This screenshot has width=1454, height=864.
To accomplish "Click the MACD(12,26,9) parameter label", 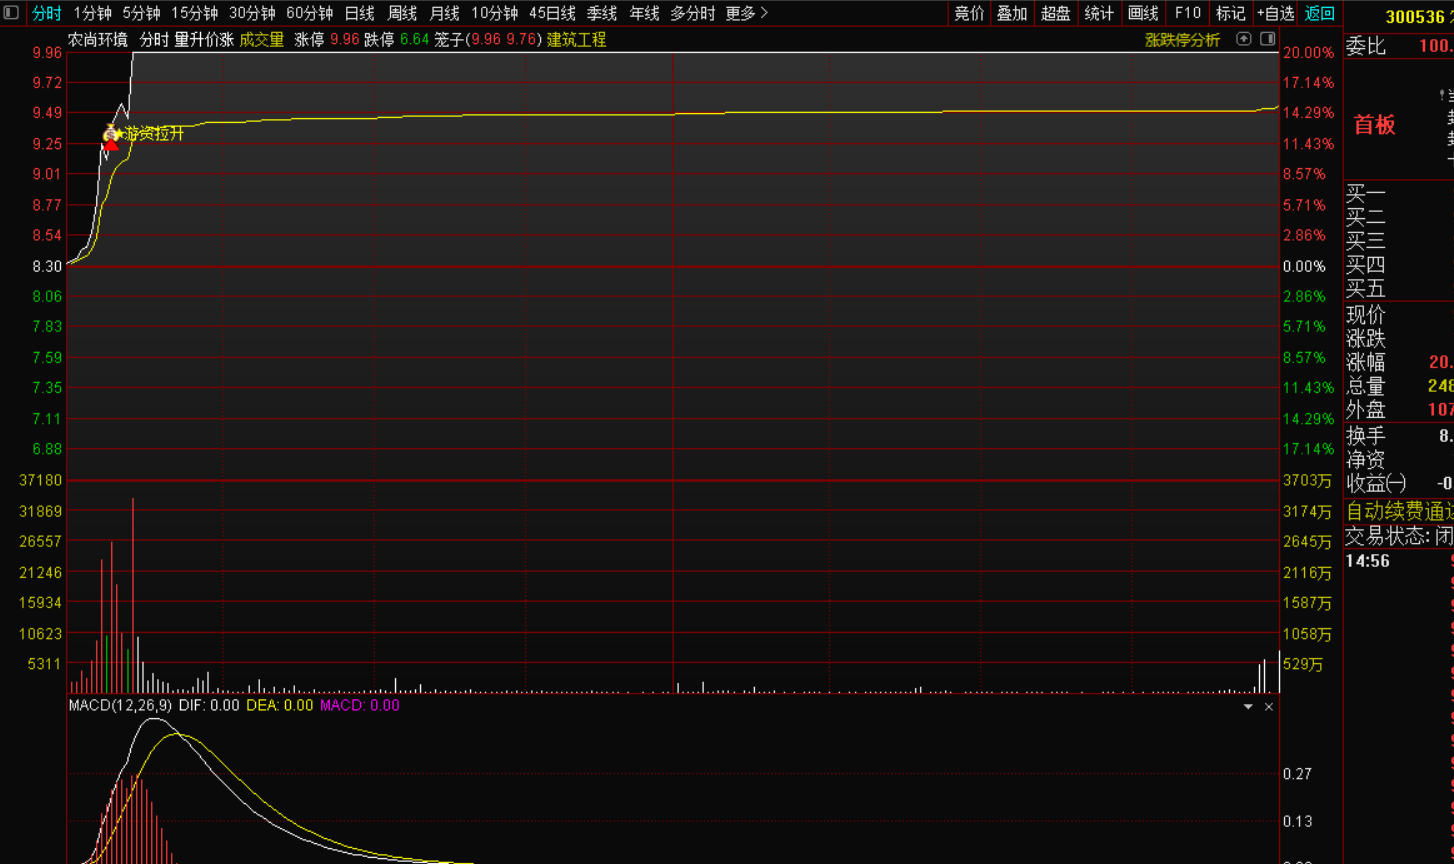I will pos(120,706).
